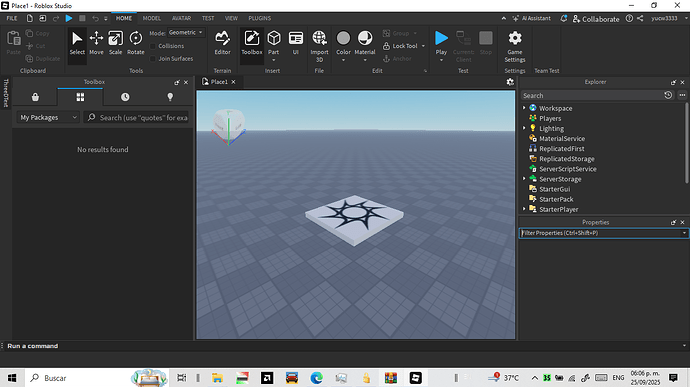Open the notifications bell

(563, 18)
